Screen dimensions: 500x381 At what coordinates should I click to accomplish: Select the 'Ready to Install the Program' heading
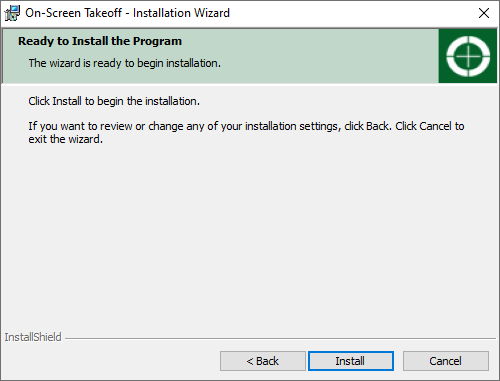[100, 41]
